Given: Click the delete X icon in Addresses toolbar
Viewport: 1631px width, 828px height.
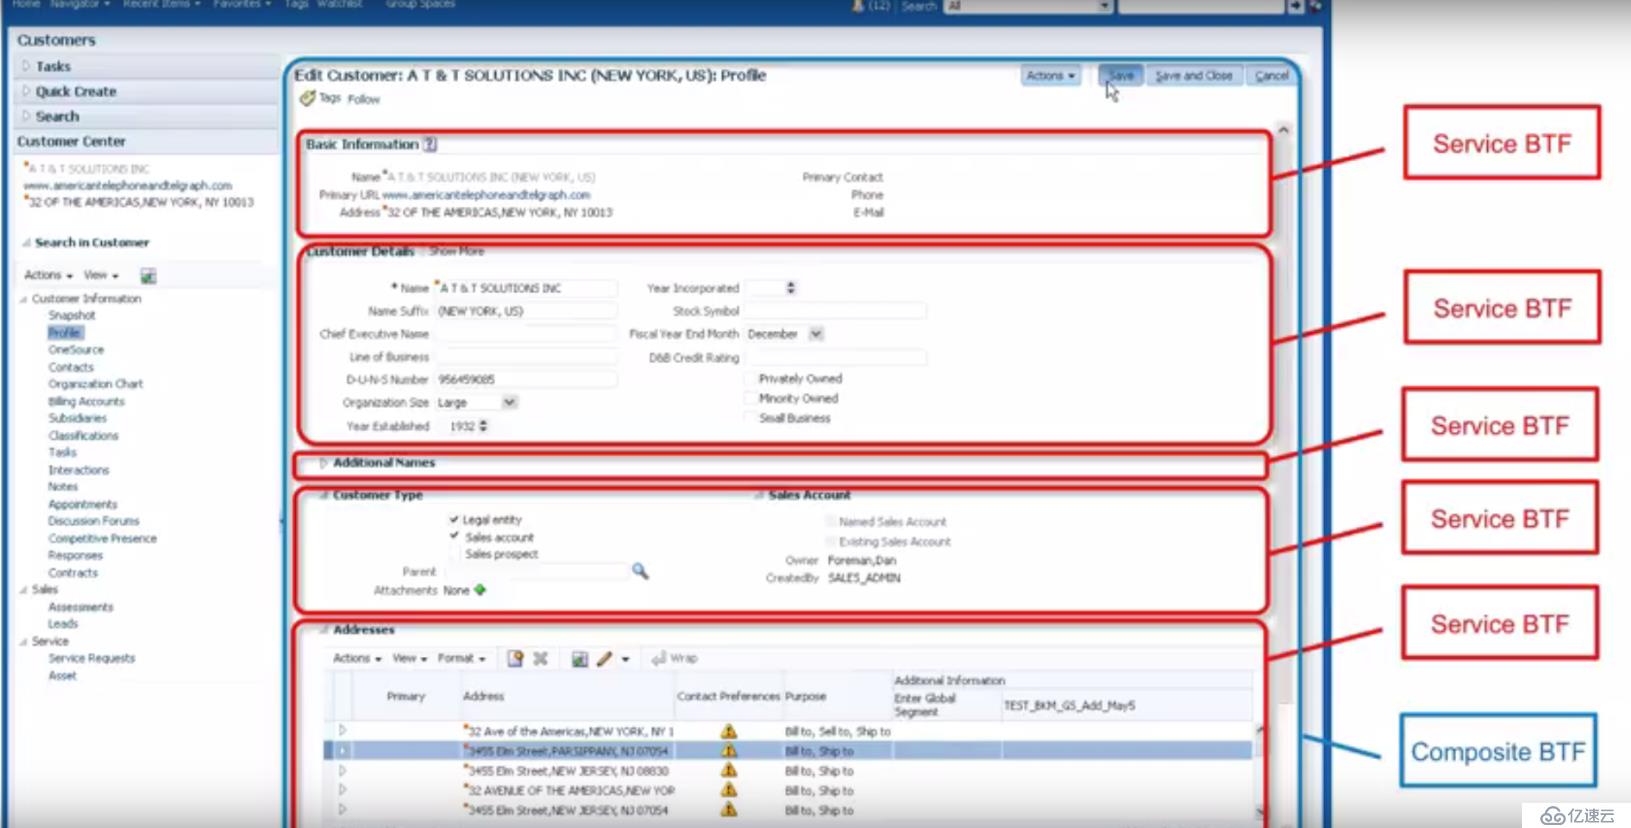Looking at the screenshot, I should coord(541,658).
